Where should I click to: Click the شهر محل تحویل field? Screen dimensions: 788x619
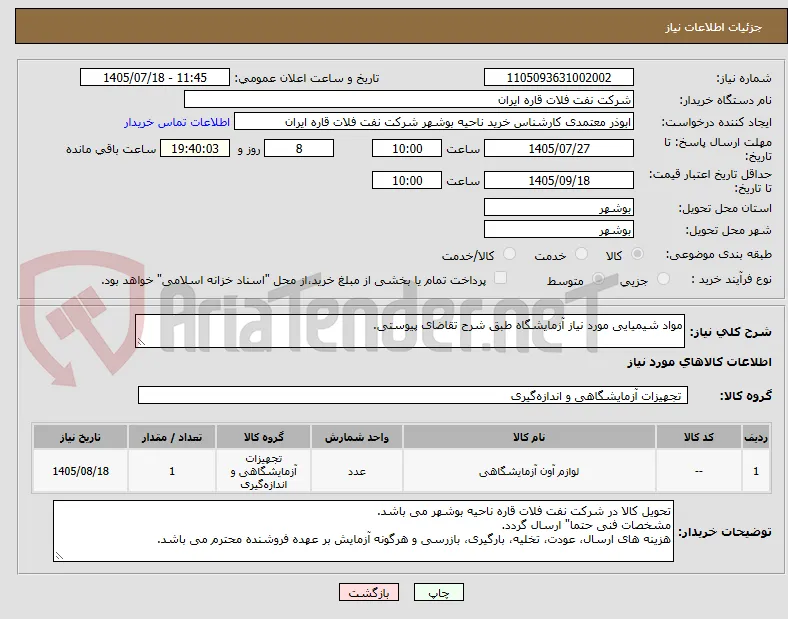pos(559,230)
